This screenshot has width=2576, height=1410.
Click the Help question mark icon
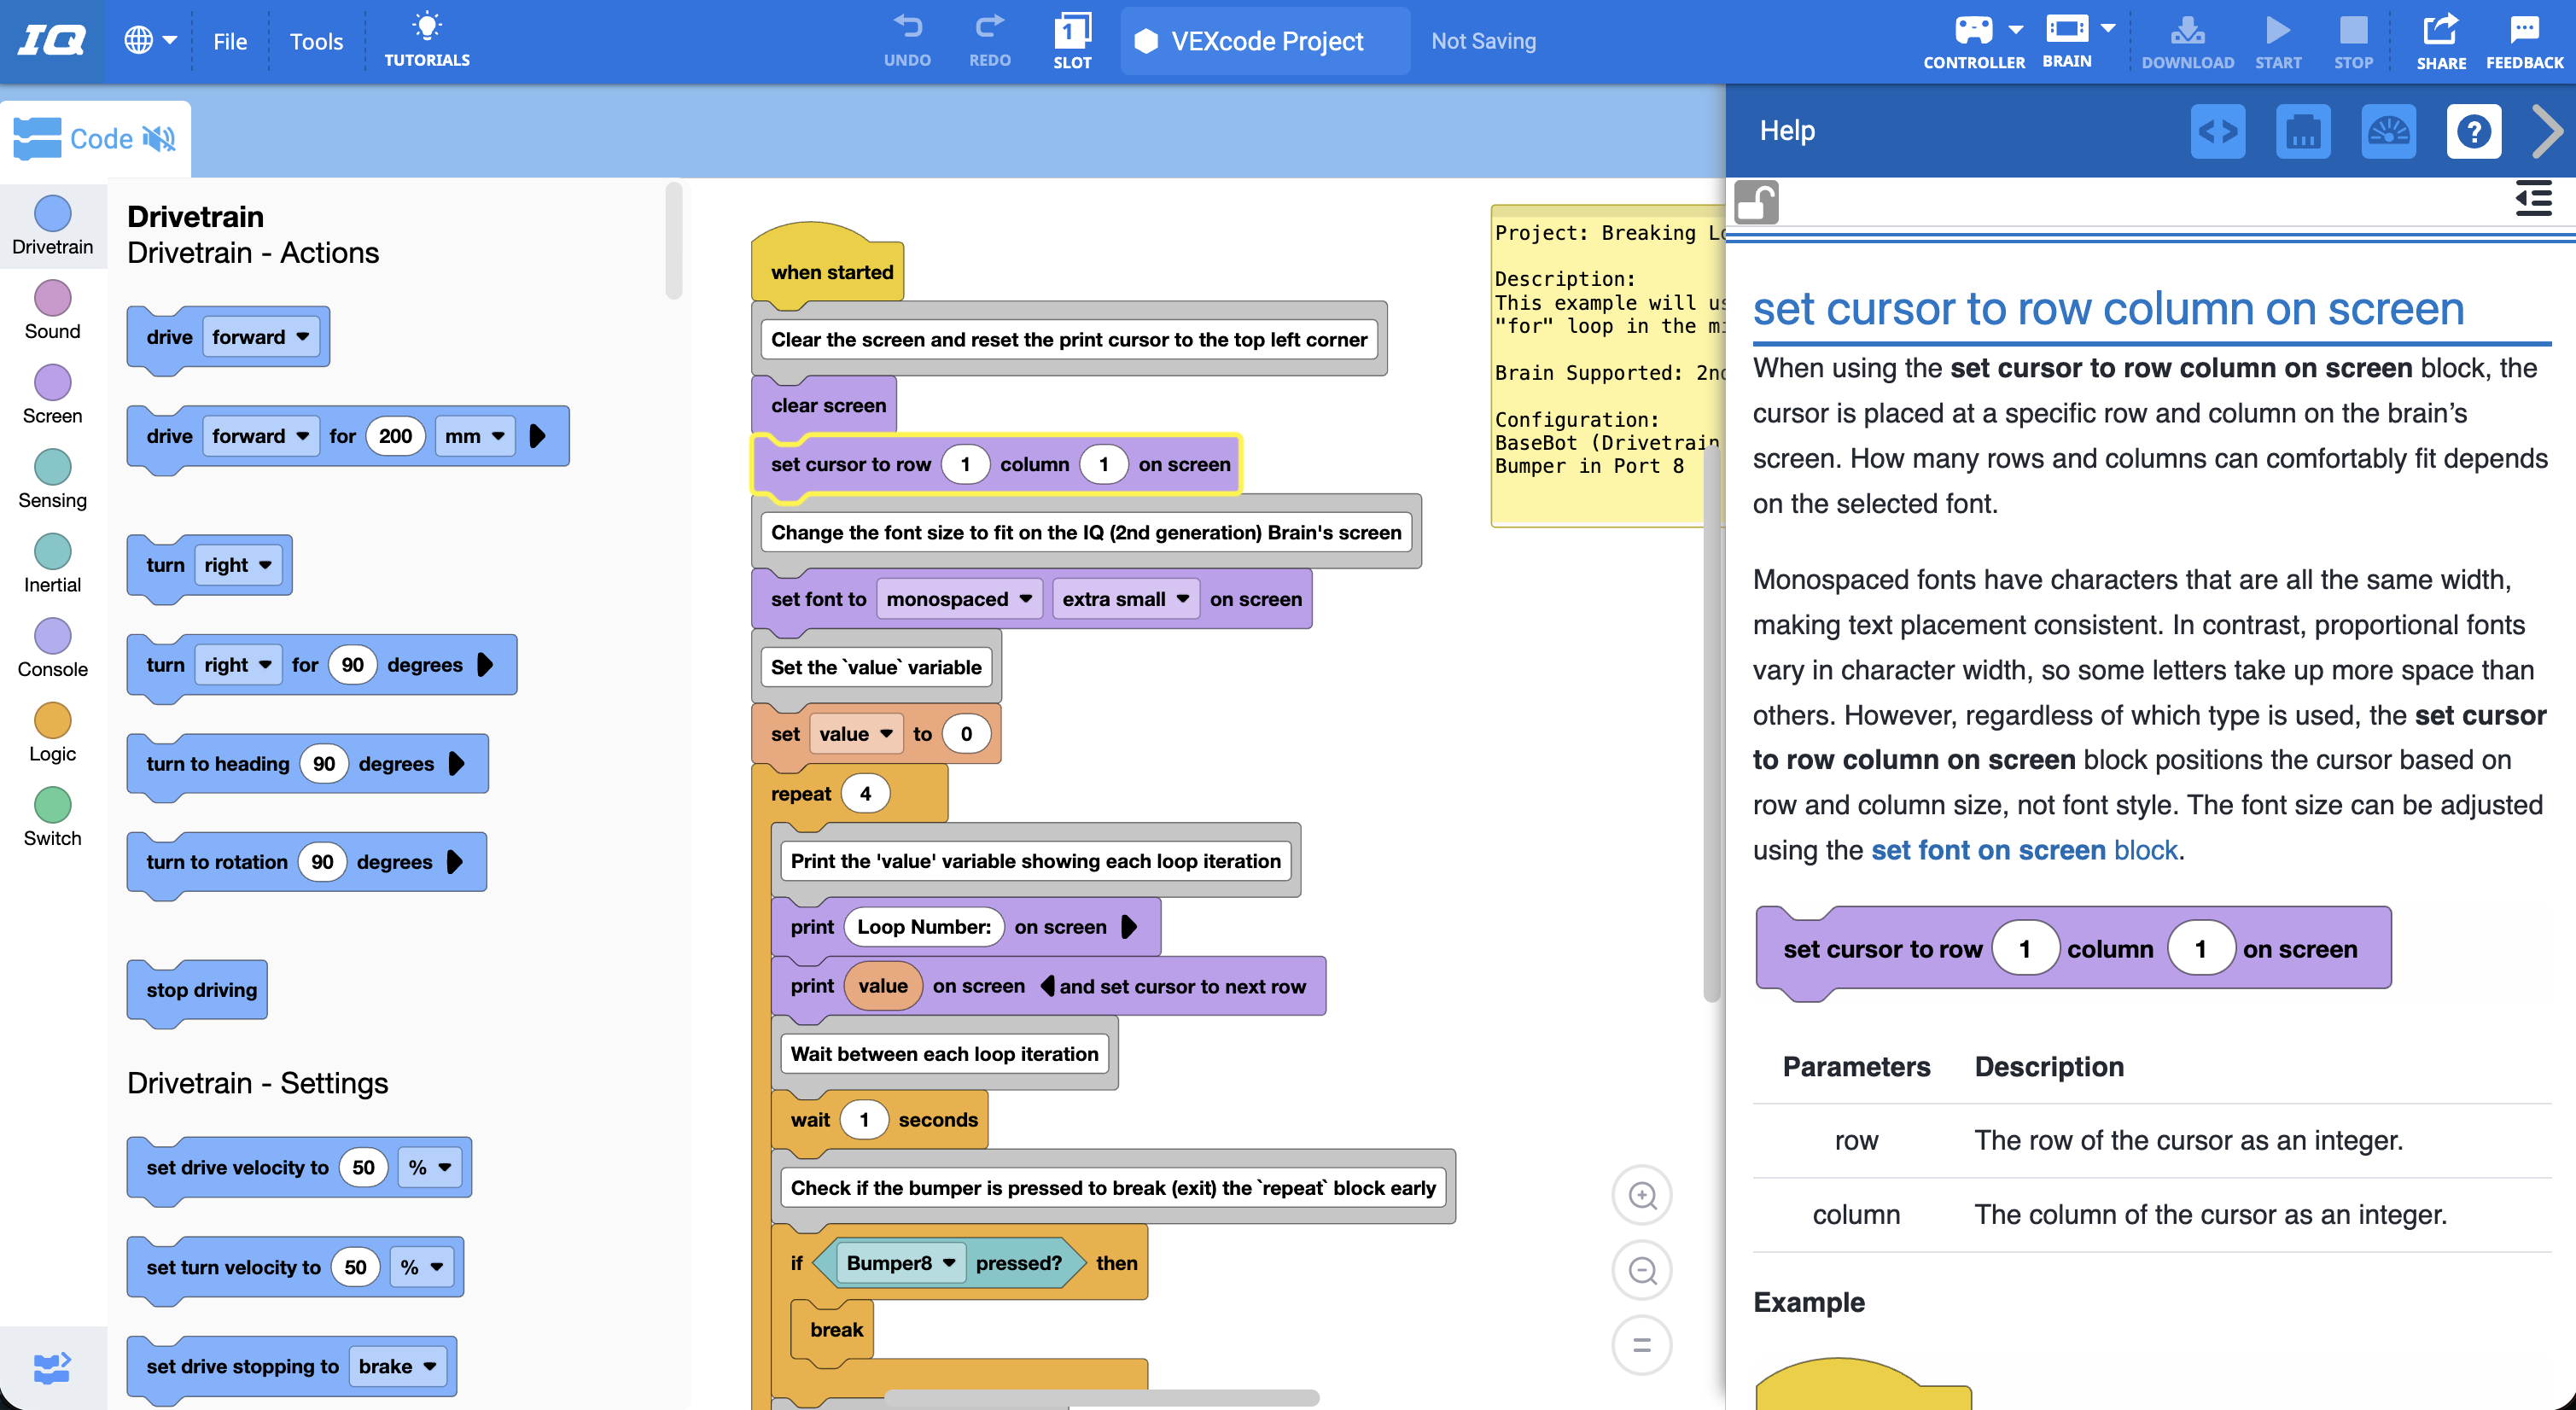pos(2473,131)
